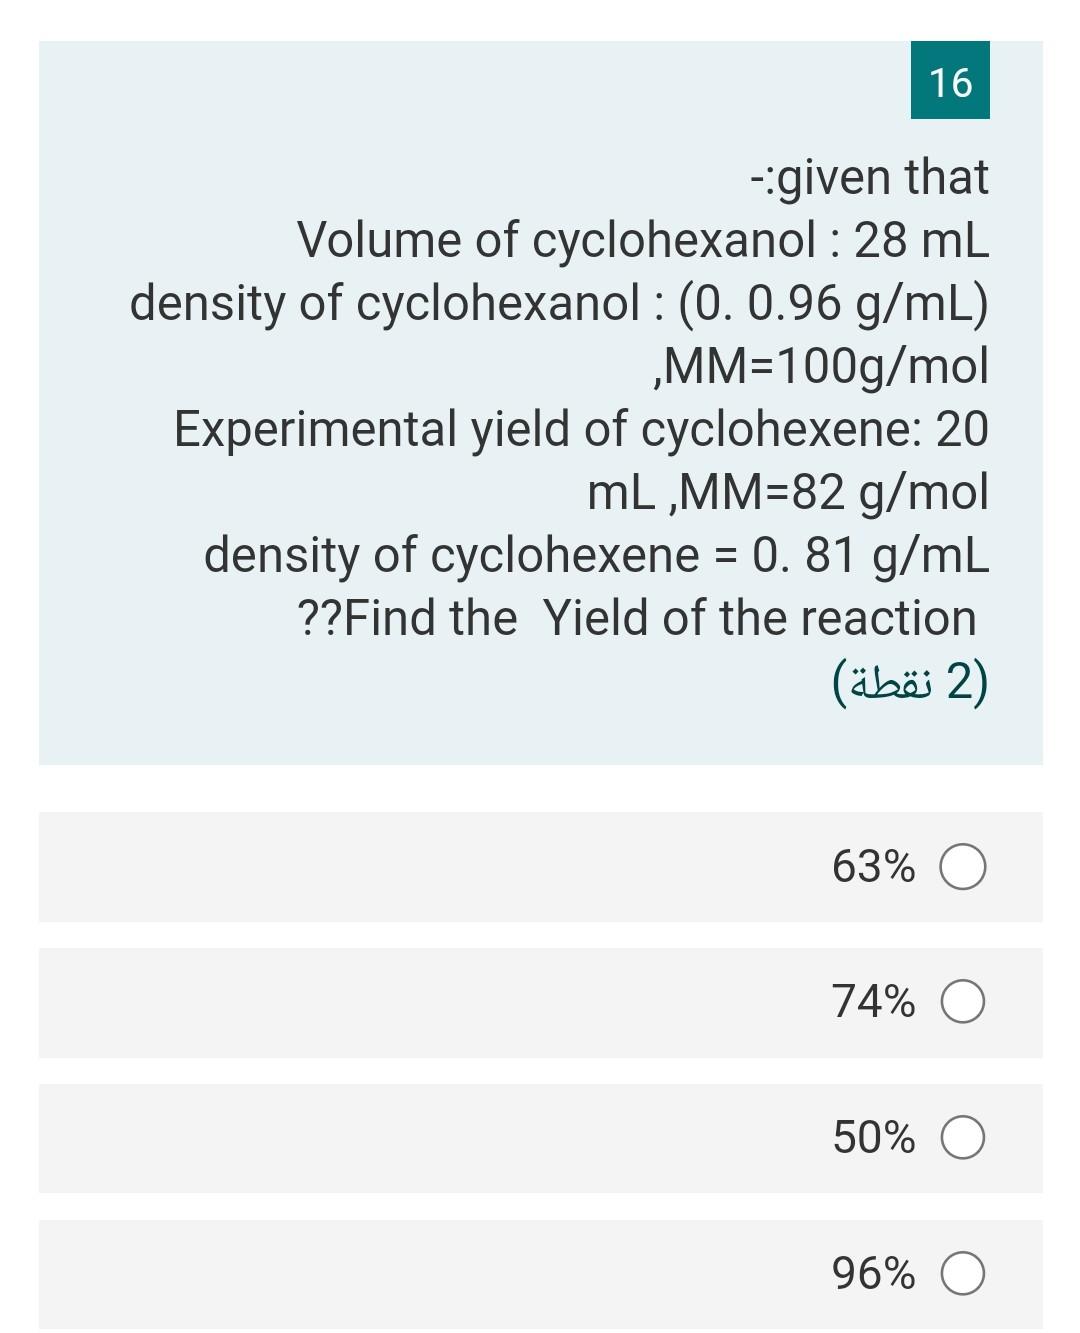Click the question number 16 badge
This screenshot has width=1080, height=1333.
[950, 80]
